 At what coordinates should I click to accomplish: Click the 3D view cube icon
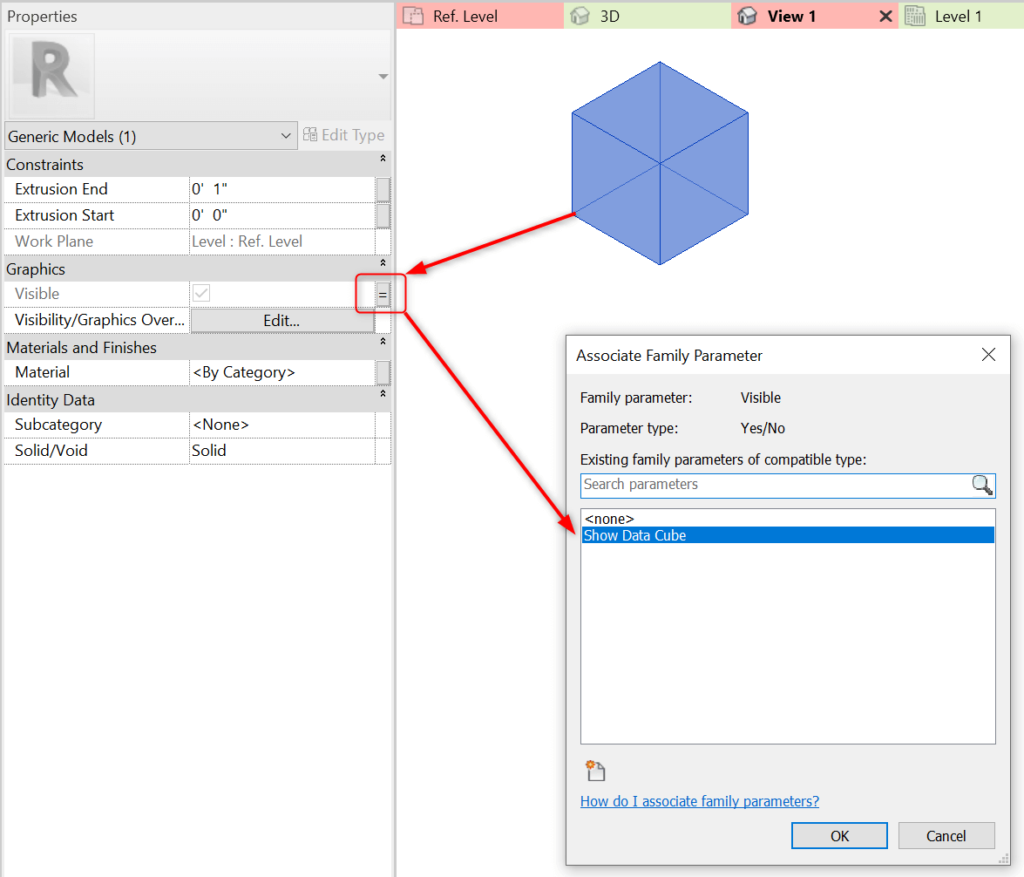(x=581, y=16)
